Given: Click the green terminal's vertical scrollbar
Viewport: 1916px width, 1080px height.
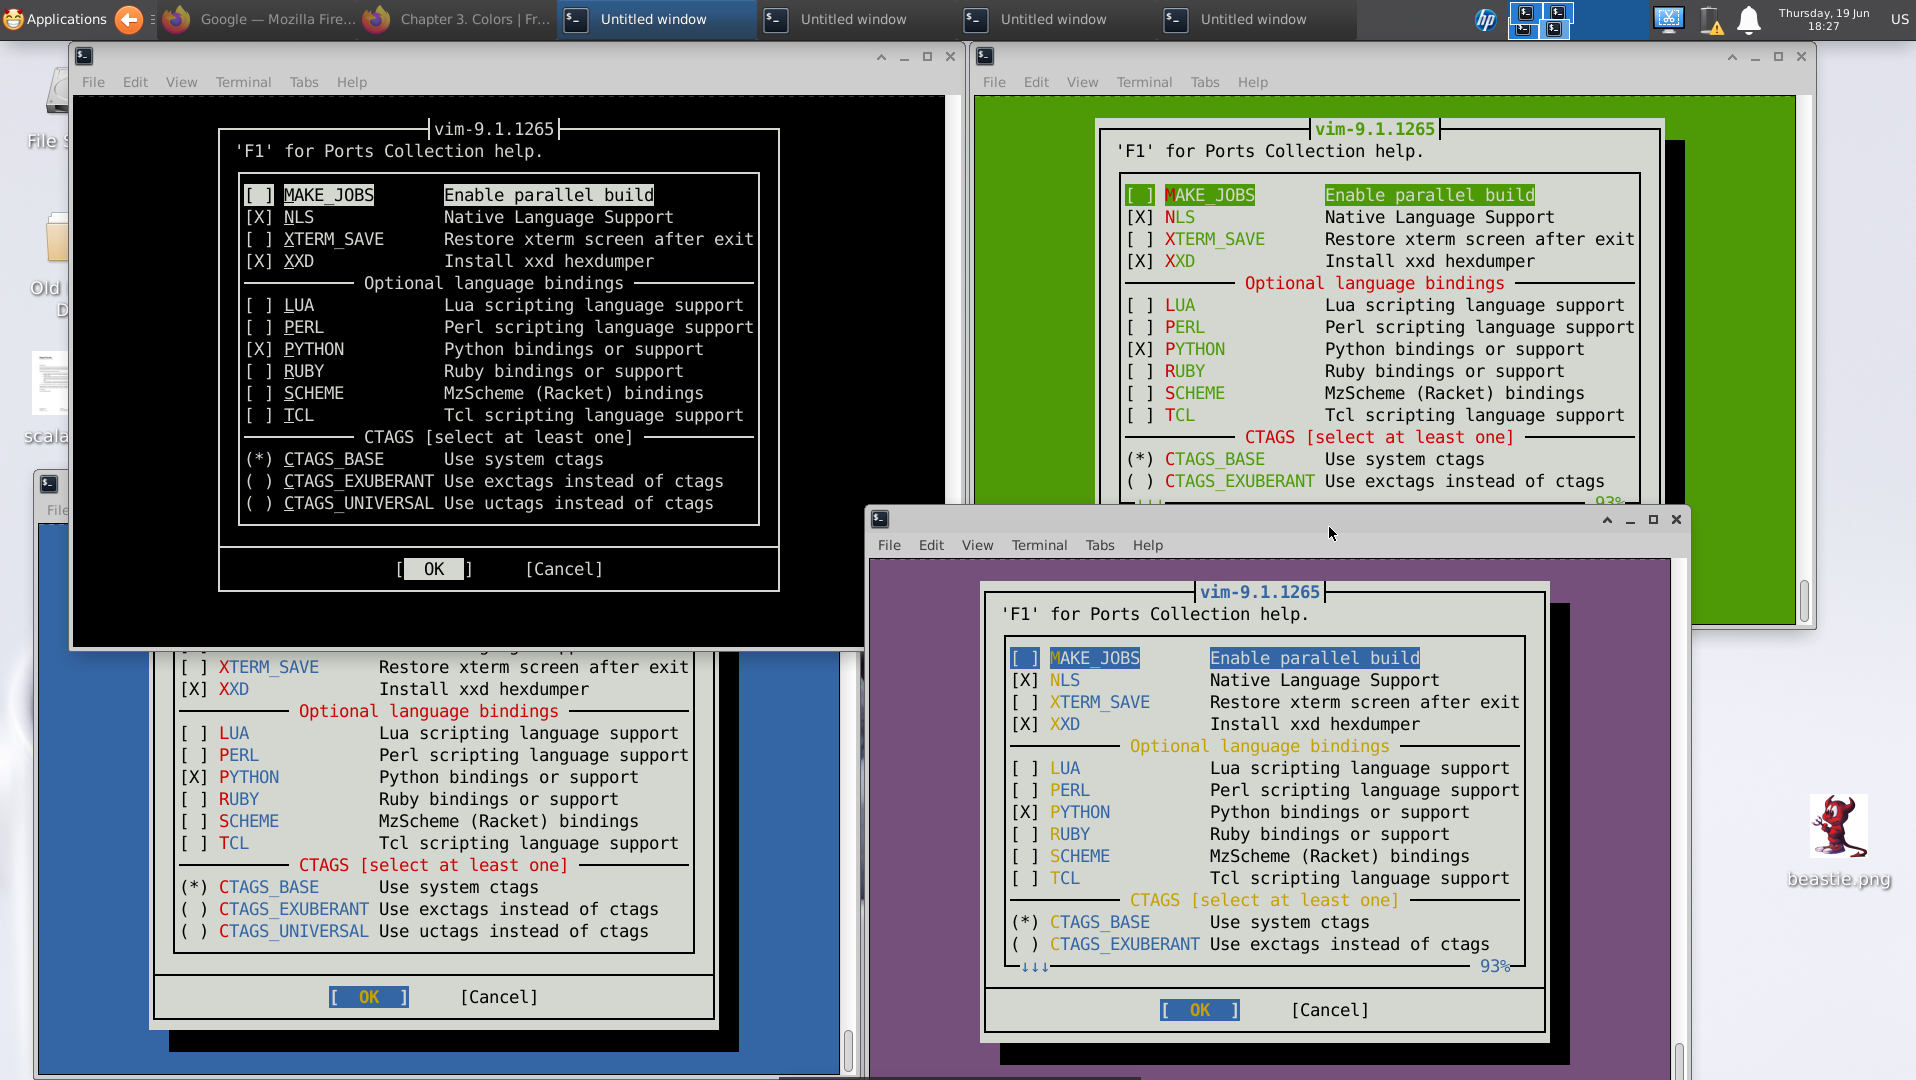Looking at the screenshot, I should click(1804, 600).
